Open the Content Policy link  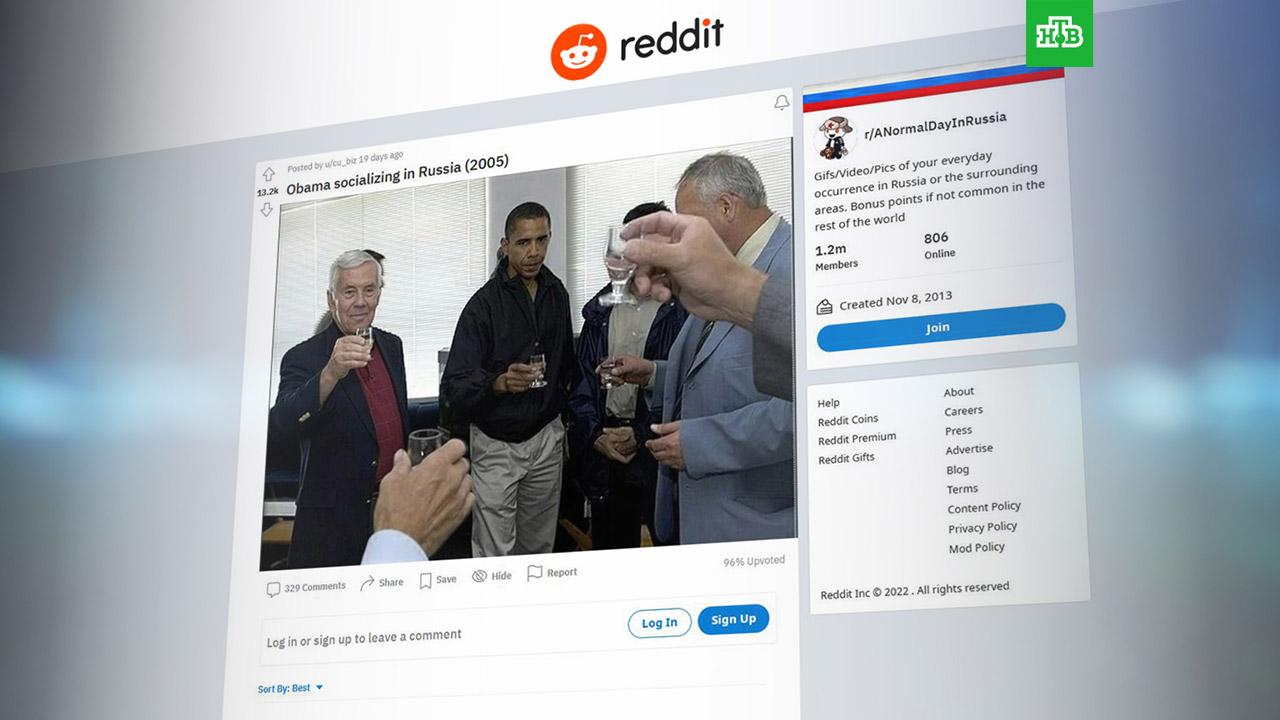coord(984,507)
